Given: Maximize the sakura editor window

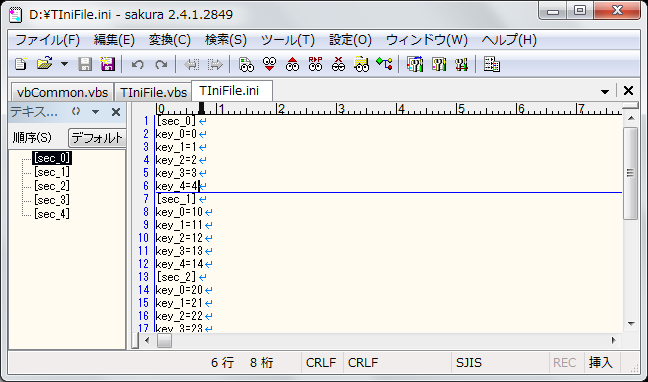Looking at the screenshot, I should coord(580,10).
